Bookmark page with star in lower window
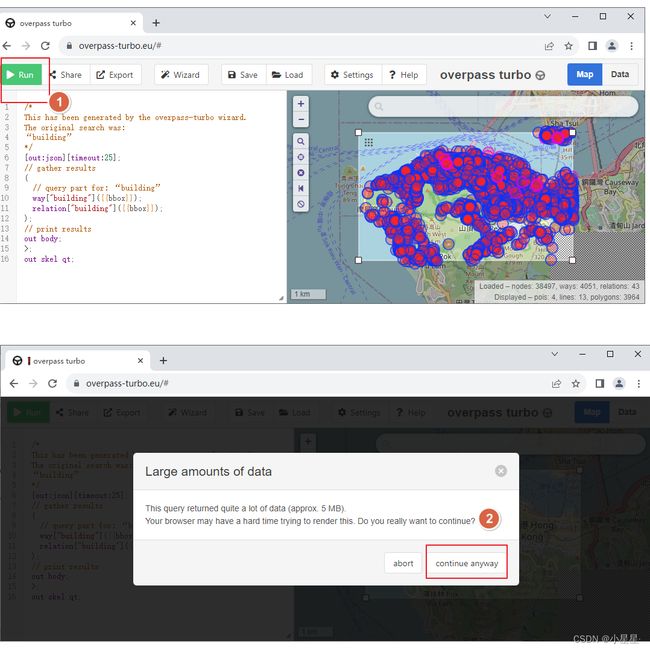This screenshot has height=650, width=650. [x=576, y=384]
